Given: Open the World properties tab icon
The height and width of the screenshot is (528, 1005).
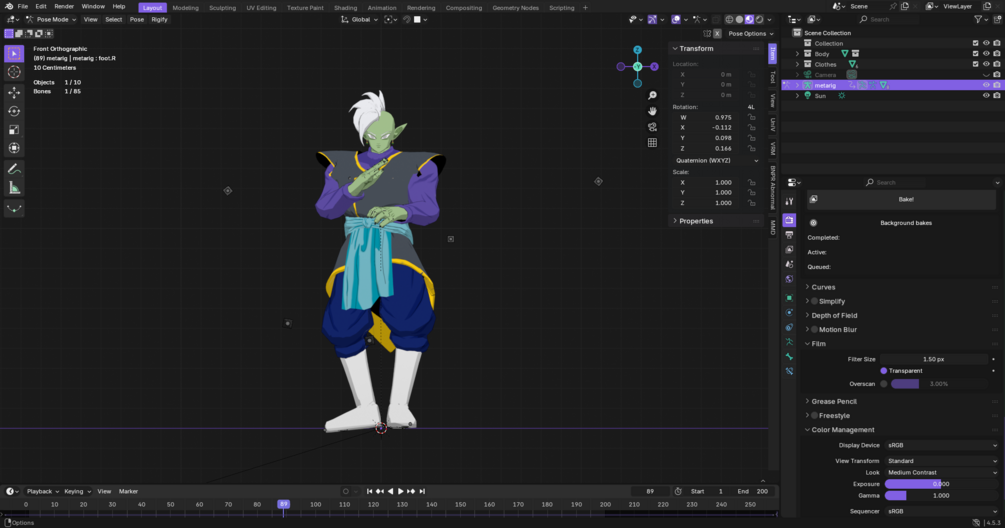Looking at the screenshot, I should (789, 279).
